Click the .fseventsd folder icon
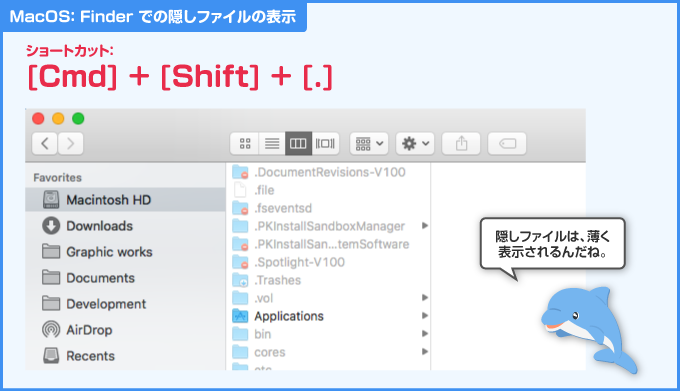Viewport: 680px width, 391px height. pyautogui.click(x=240, y=208)
